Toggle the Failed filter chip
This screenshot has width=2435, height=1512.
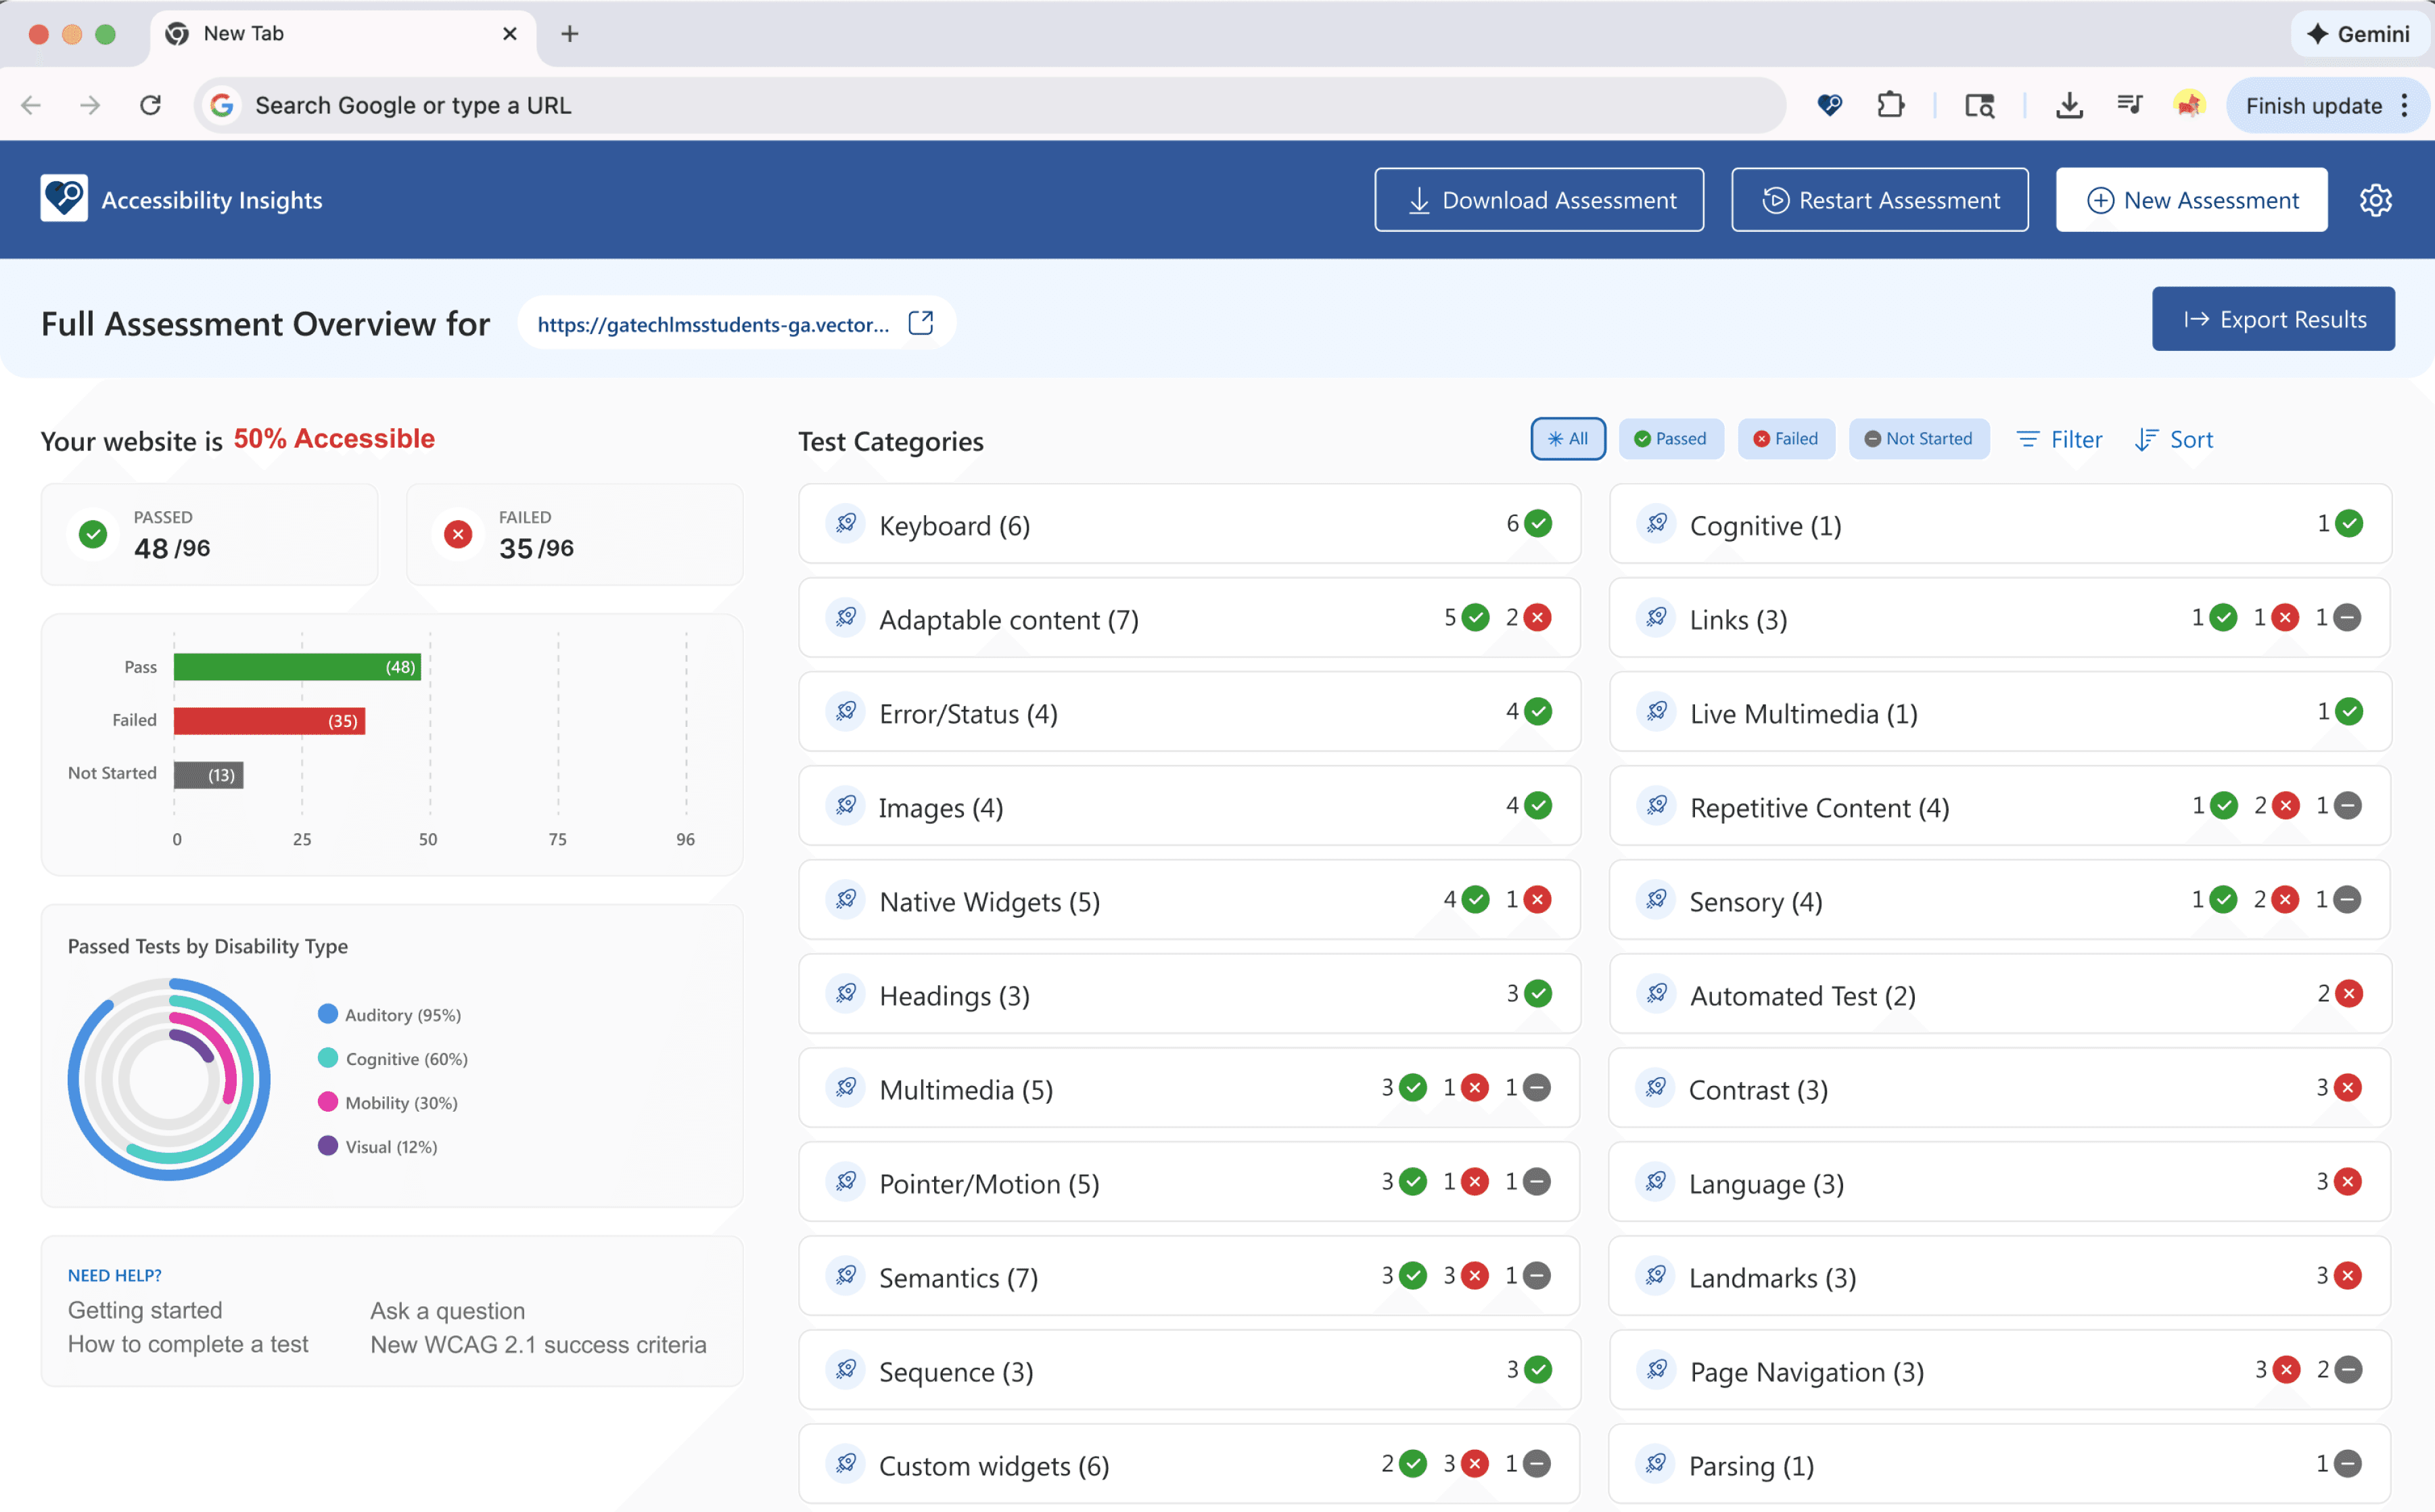point(1786,439)
